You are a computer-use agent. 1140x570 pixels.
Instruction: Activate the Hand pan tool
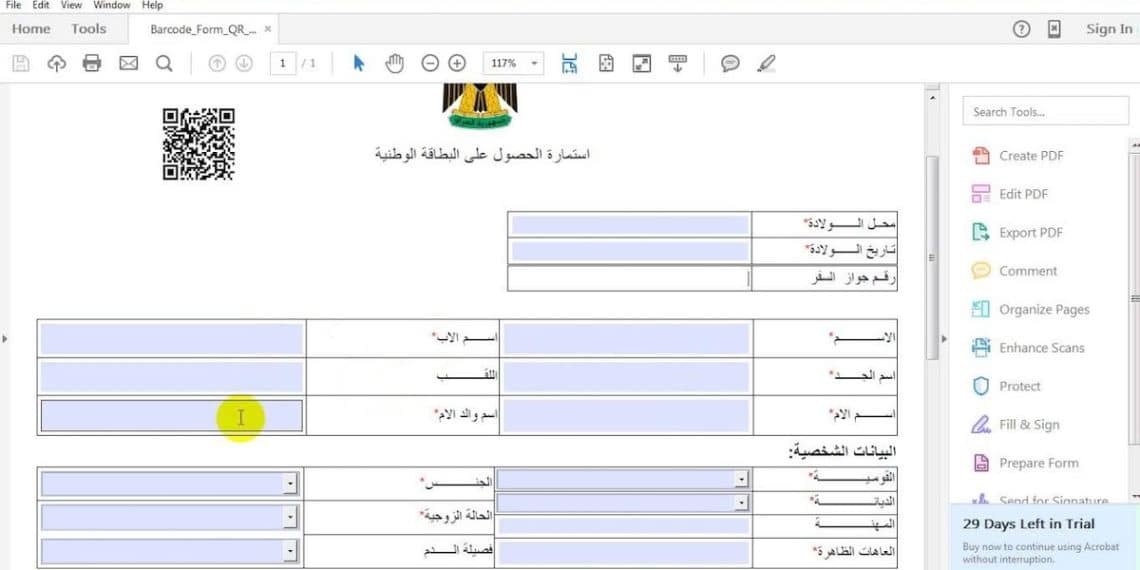coord(394,63)
